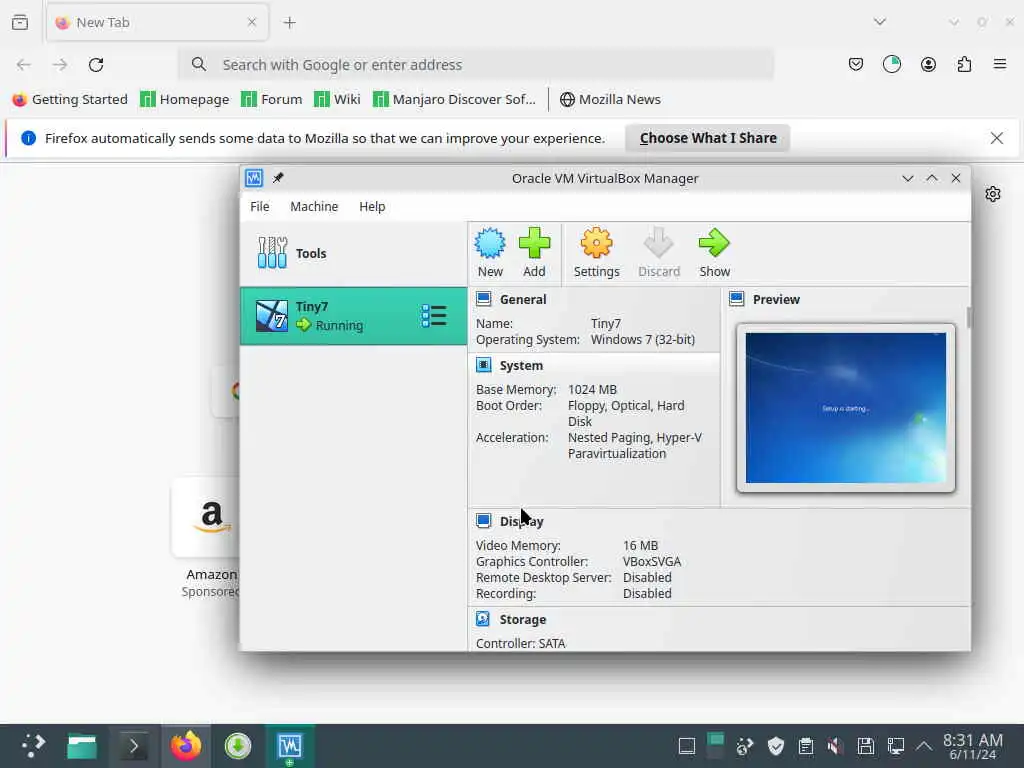
Task: Click the Display section monitor icon
Action: [483, 521]
